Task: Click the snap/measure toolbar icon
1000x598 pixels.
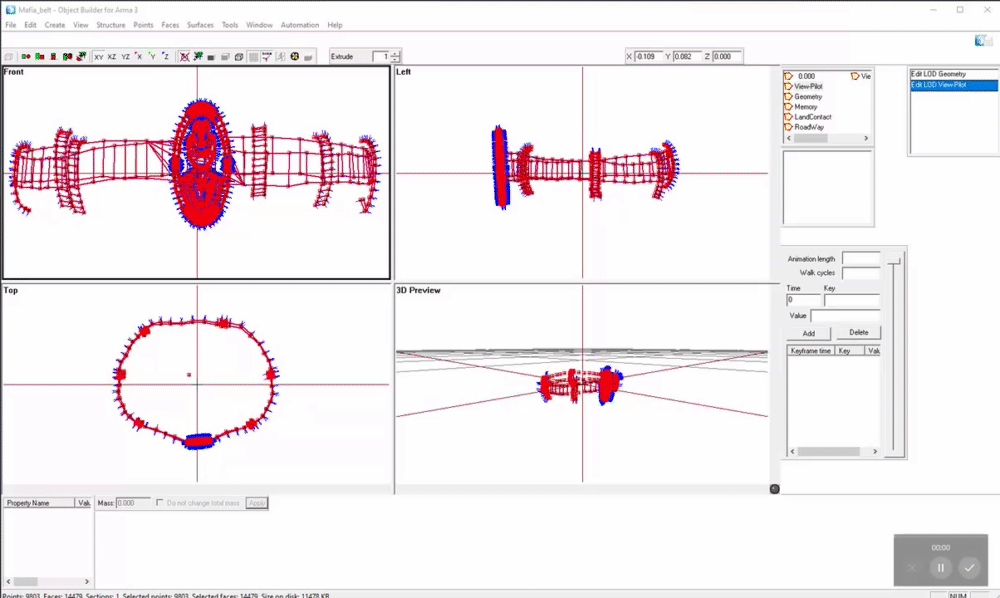Action: point(267,57)
